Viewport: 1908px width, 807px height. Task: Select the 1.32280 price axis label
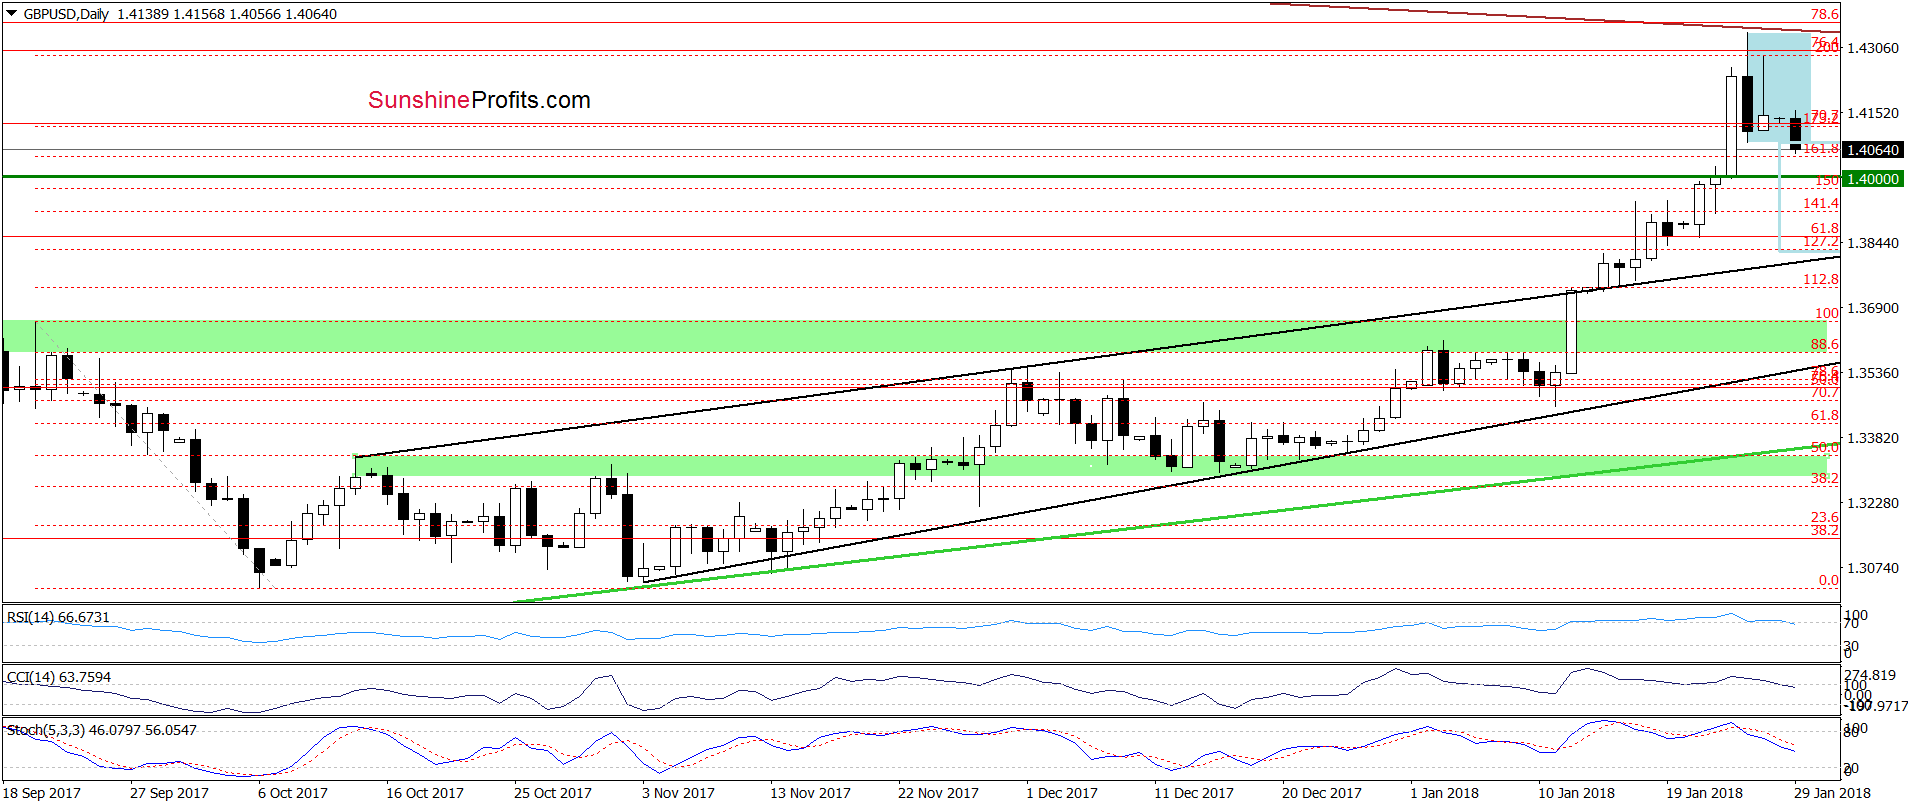tap(1873, 503)
